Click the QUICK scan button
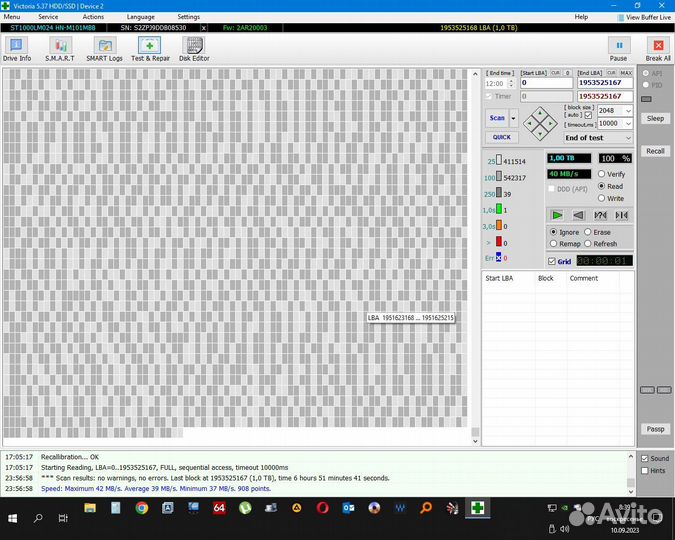This screenshot has width=675, height=540. pyautogui.click(x=502, y=137)
